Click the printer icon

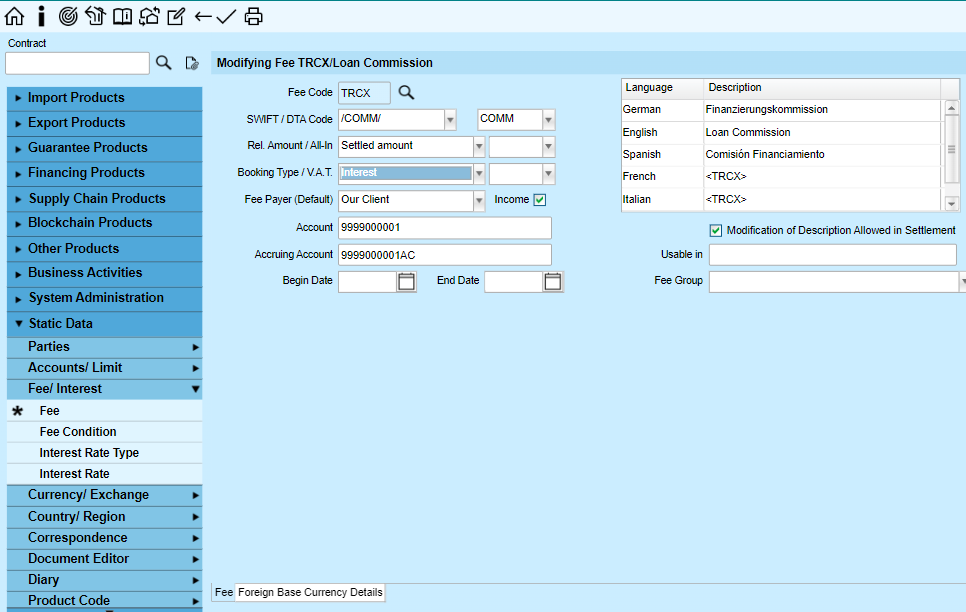coord(254,16)
